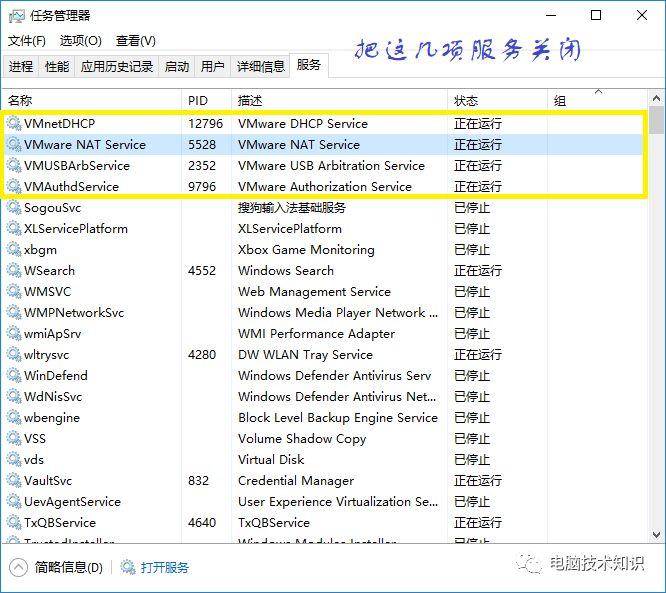The width and height of the screenshot is (666, 593).
Task: Click the gear icon beside WMSVC
Action: (14, 291)
